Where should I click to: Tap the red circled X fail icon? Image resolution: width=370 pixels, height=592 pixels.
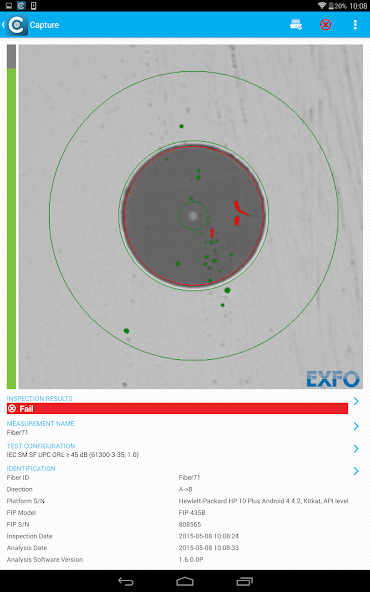click(325, 25)
